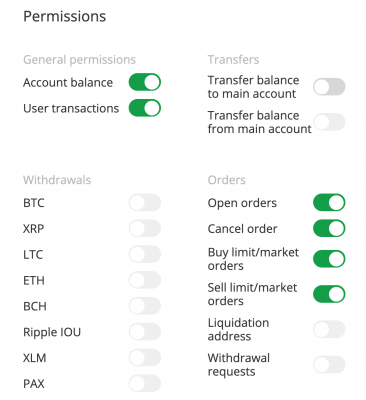Toggle Transfer balance from main account
The image size is (366, 400).
pos(329,122)
